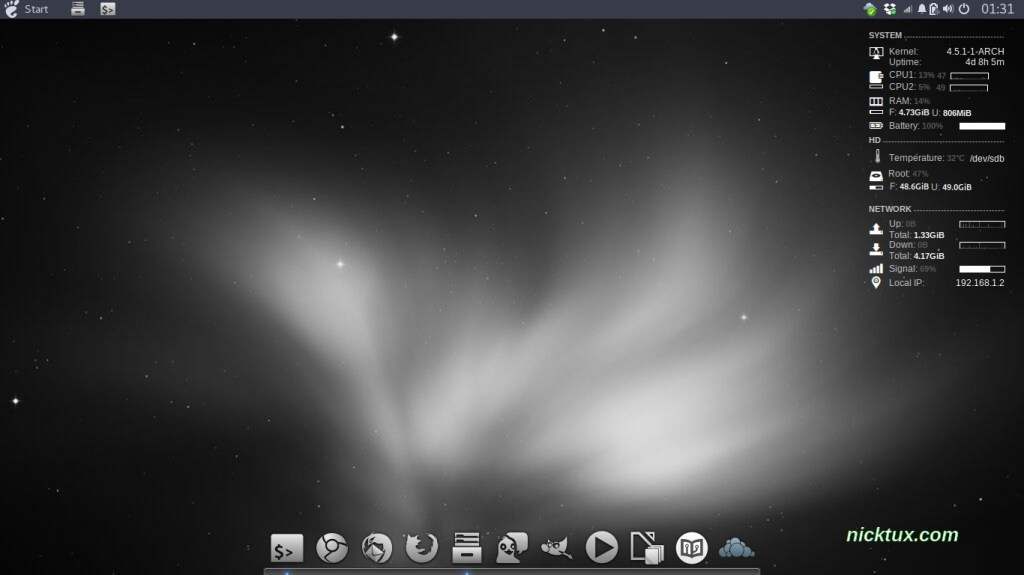Open the media player dock icon
This screenshot has height=575, width=1024.
coord(601,548)
